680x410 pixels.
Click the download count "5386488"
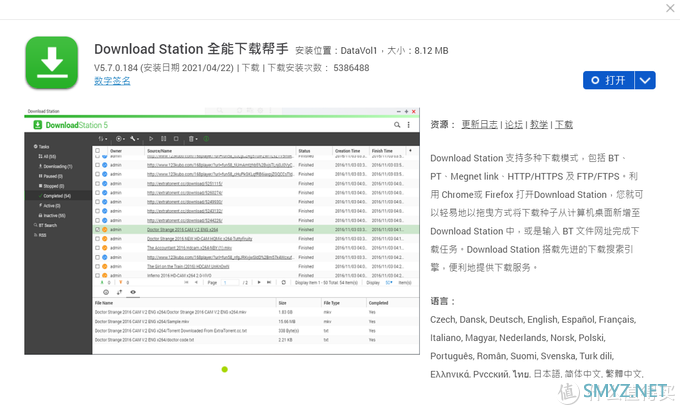(x=351, y=68)
